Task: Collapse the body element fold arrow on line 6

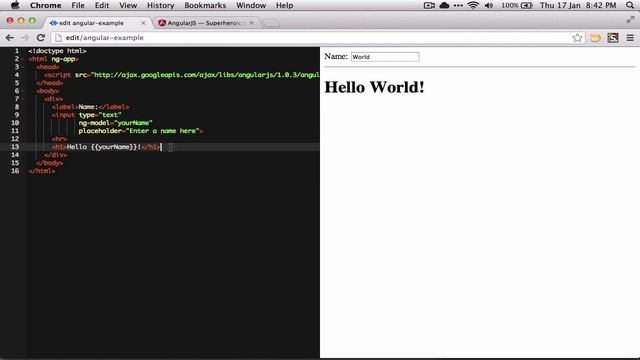Action: click(22, 91)
